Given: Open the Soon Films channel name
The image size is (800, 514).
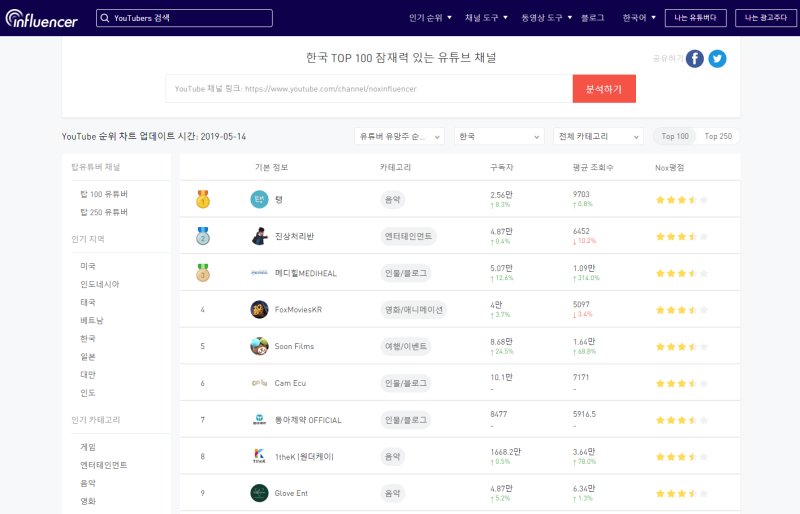Looking at the screenshot, I should 294,347.
